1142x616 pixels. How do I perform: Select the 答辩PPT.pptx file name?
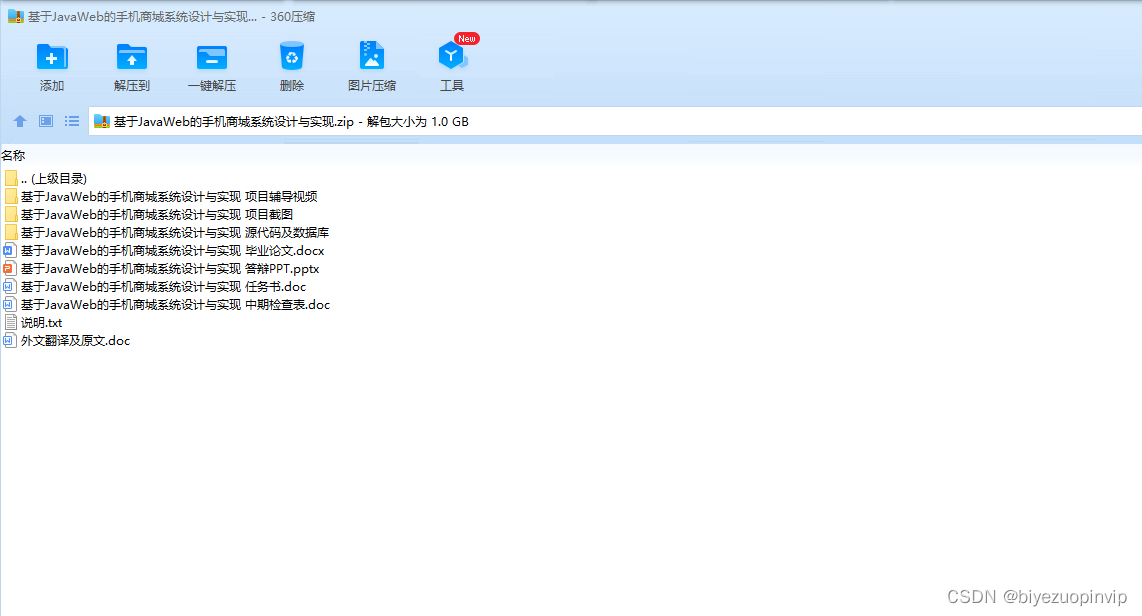click(170, 269)
